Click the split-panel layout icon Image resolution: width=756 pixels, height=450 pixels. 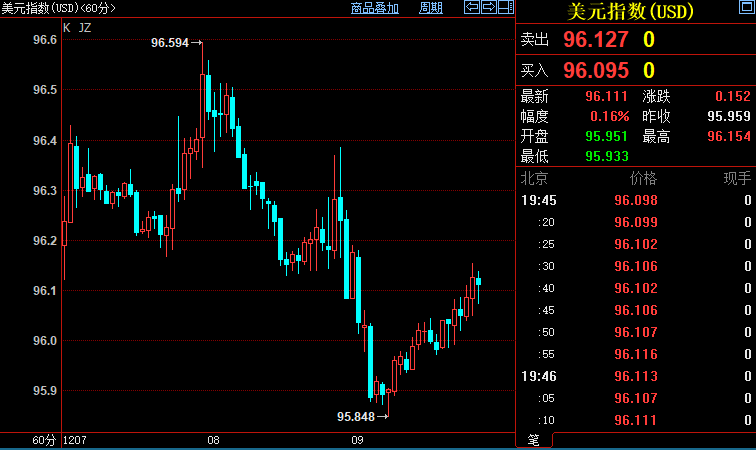tap(505, 8)
